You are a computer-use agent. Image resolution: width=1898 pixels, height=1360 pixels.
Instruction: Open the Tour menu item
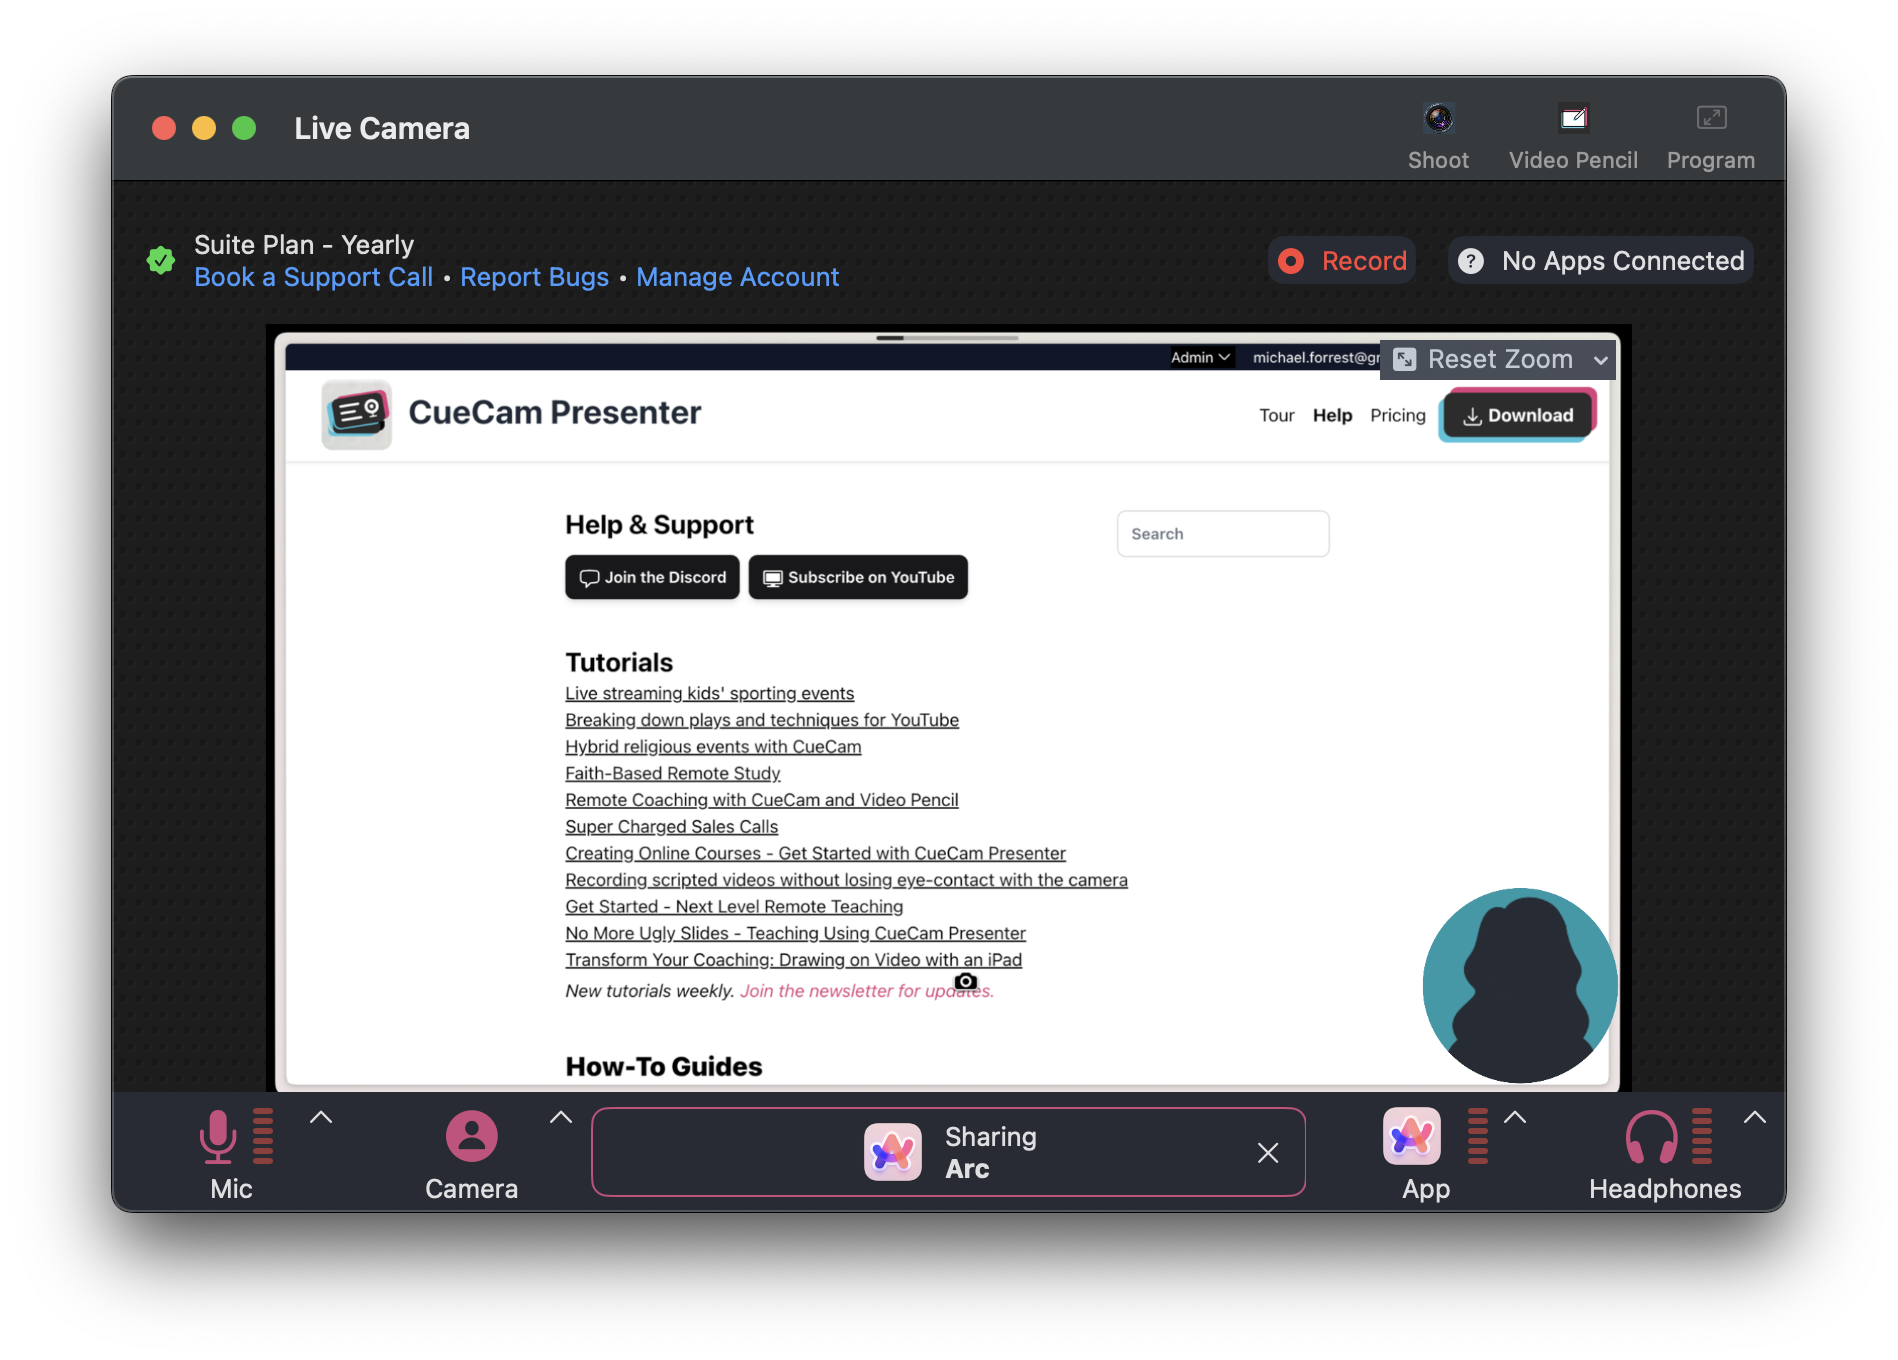click(x=1276, y=415)
